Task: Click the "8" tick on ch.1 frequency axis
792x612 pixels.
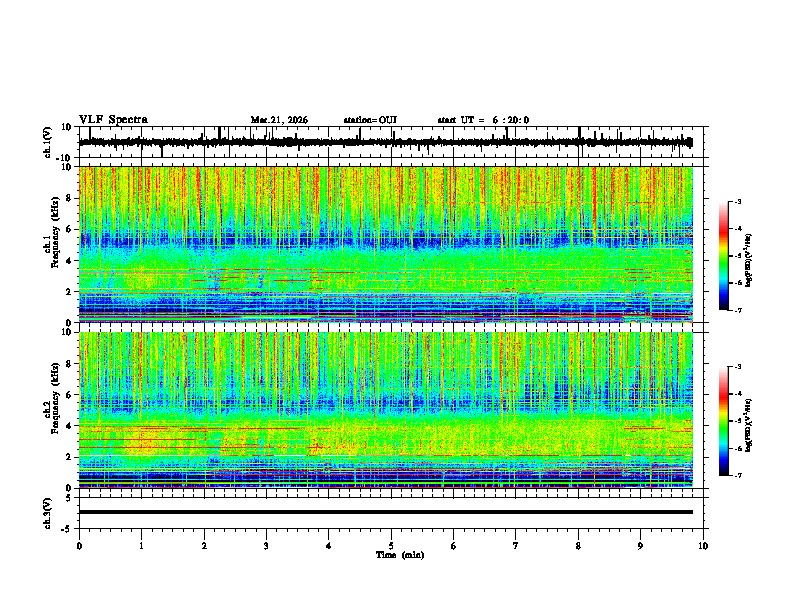Action: 70,198
